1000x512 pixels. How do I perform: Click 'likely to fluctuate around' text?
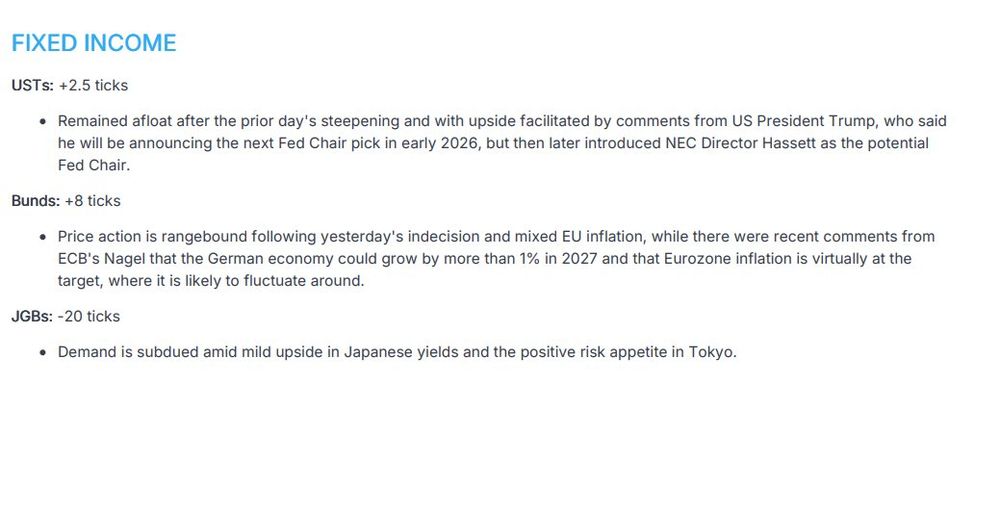pos(274,281)
